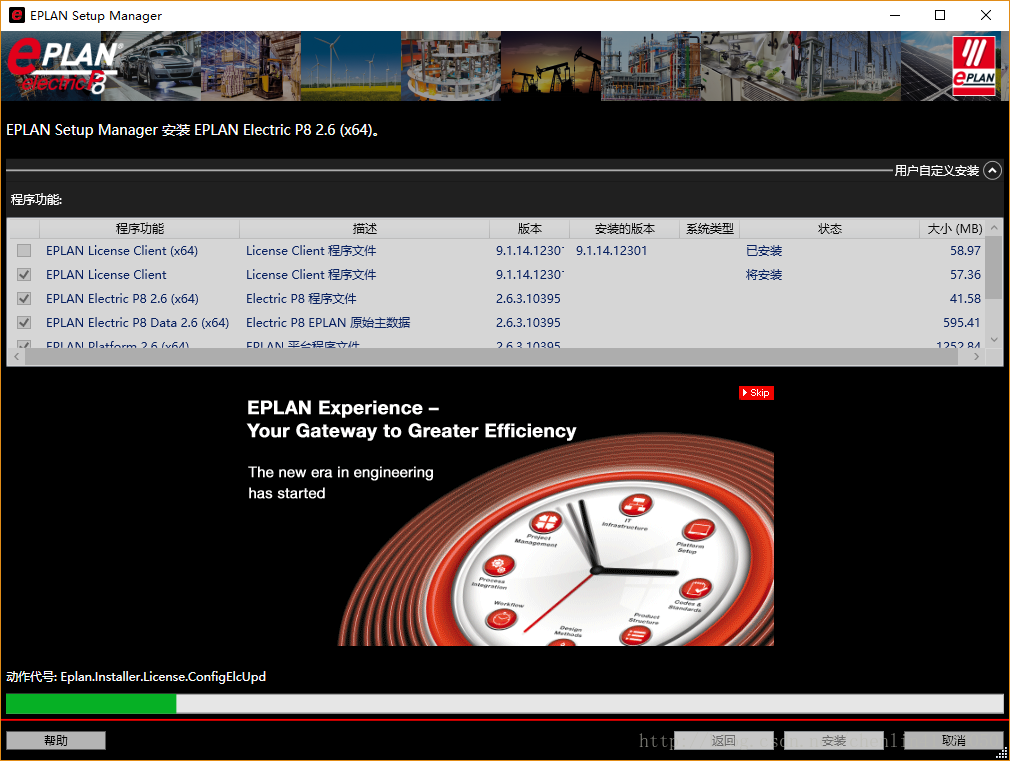Sort by the 描述 column header
This screenshot has width=1010, height=761.
tap(365, 229)
